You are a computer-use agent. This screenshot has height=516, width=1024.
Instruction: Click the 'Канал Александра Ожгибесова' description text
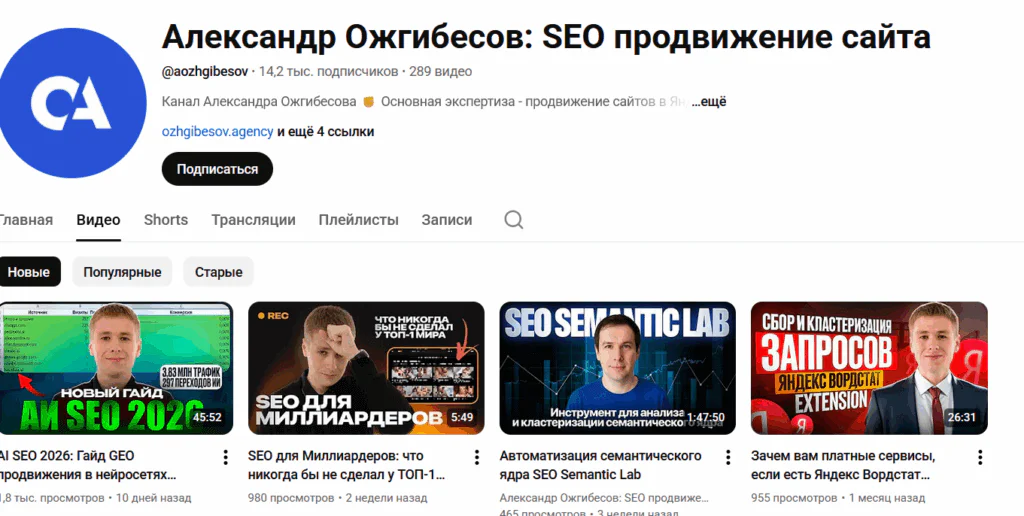(x=259, y=102)
